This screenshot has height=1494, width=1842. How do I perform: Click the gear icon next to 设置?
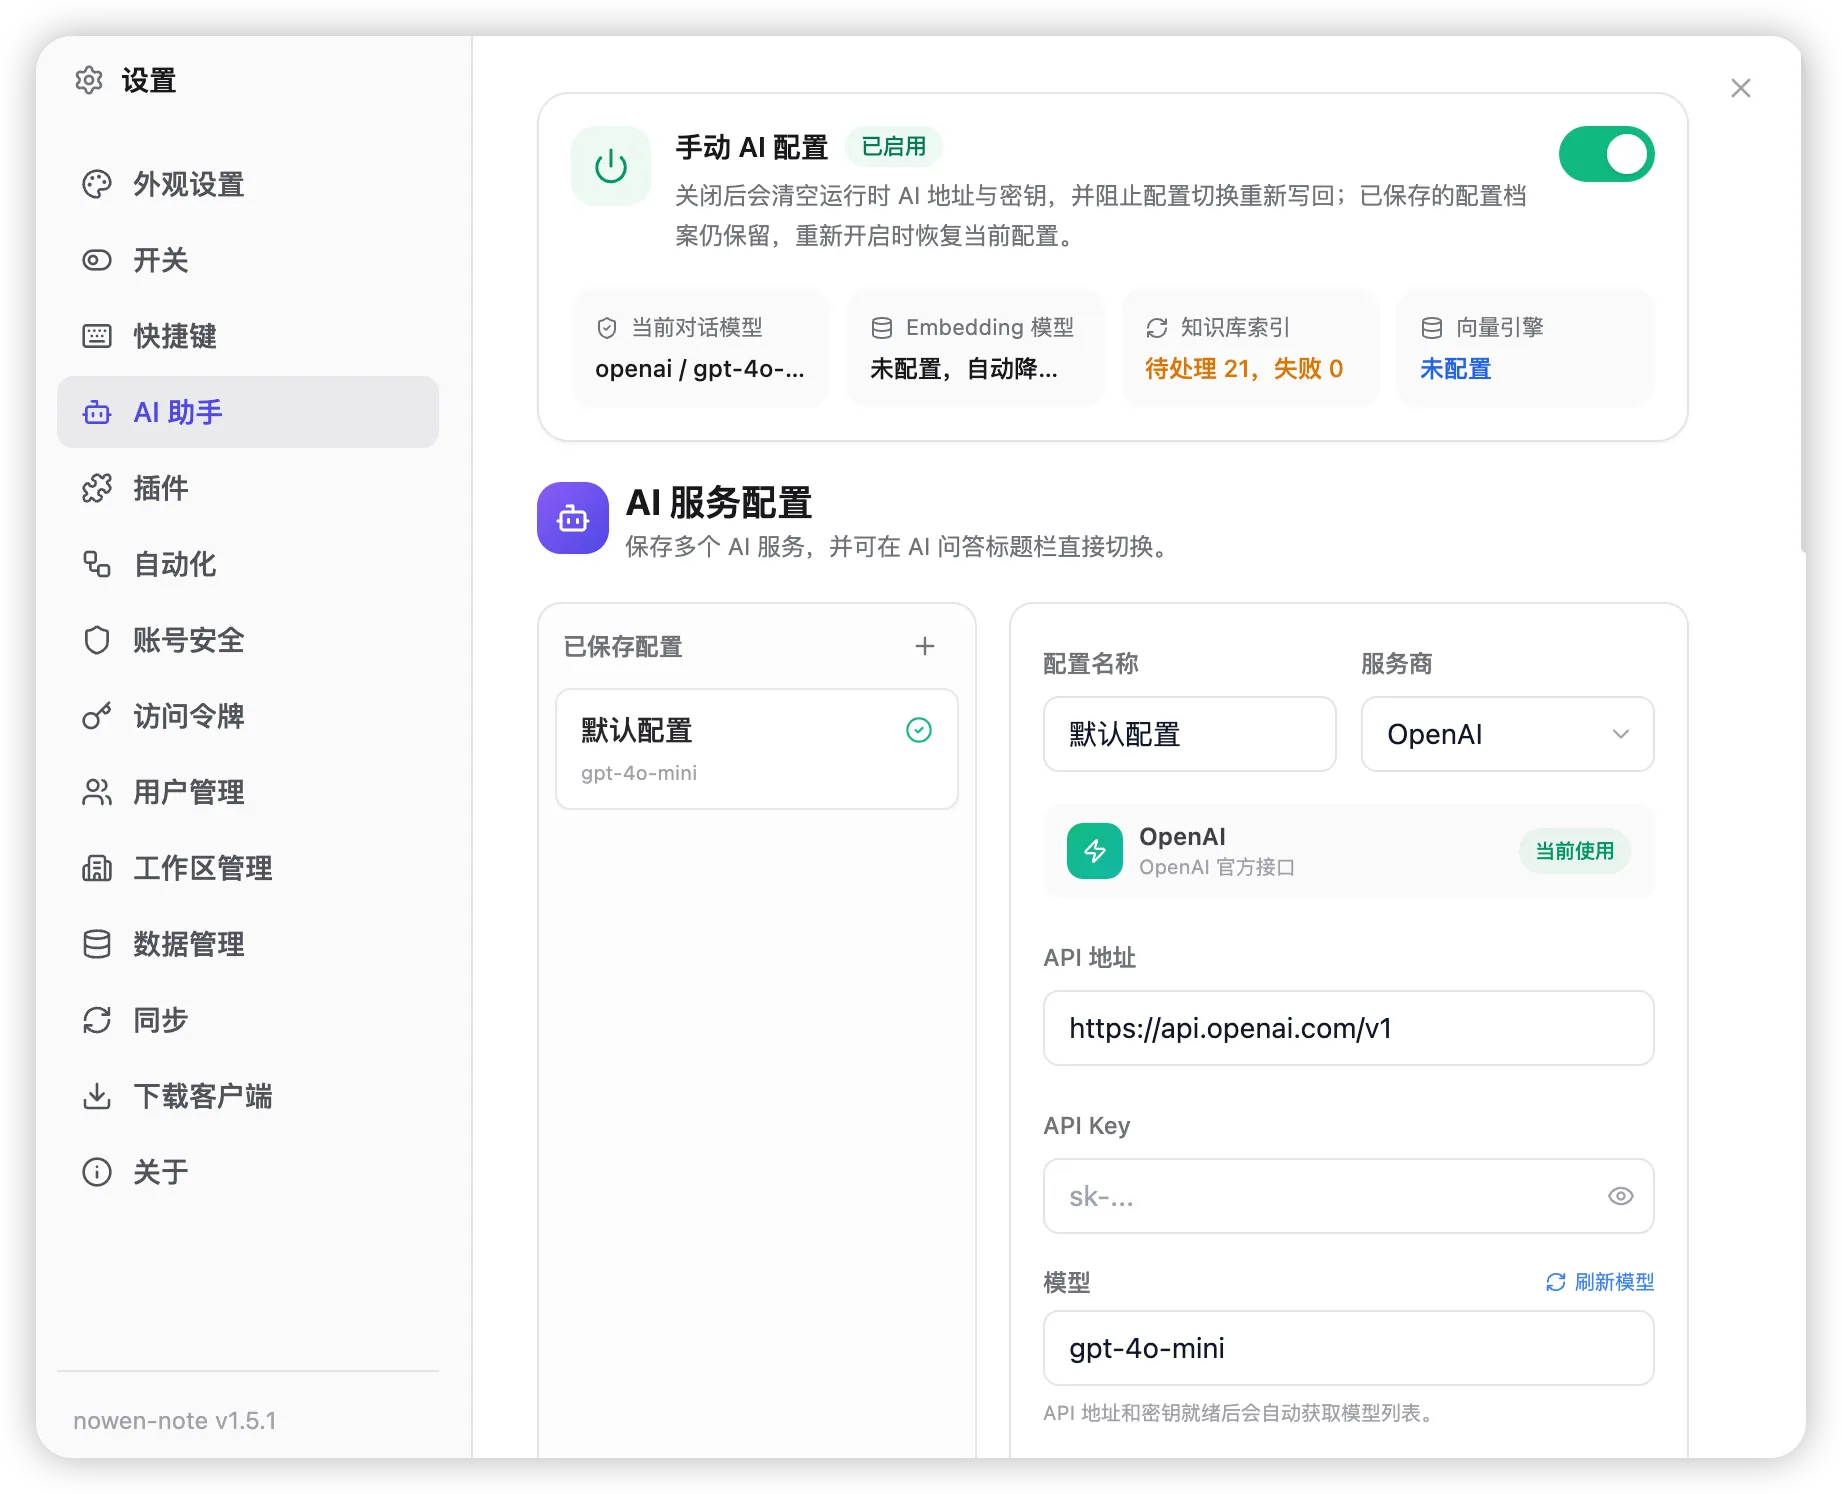(89, 80)
